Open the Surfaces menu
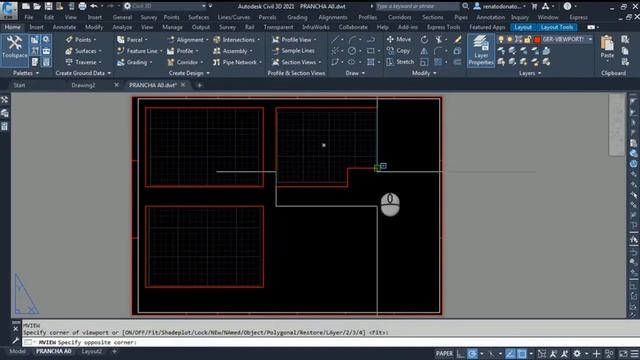Screen dimensions: 640x360 [x=198, y=17]
